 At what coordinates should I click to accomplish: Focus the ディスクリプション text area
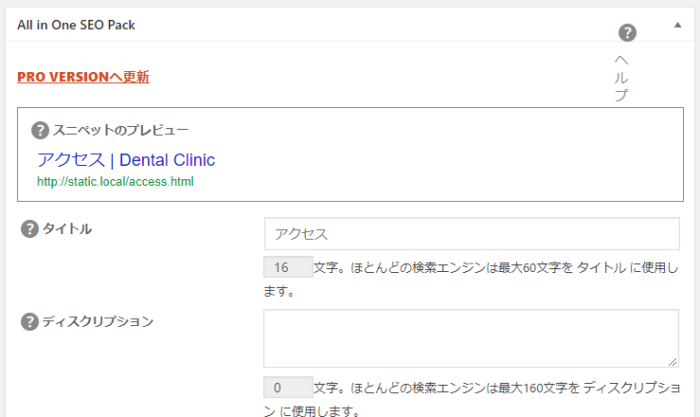click(471, 338)
